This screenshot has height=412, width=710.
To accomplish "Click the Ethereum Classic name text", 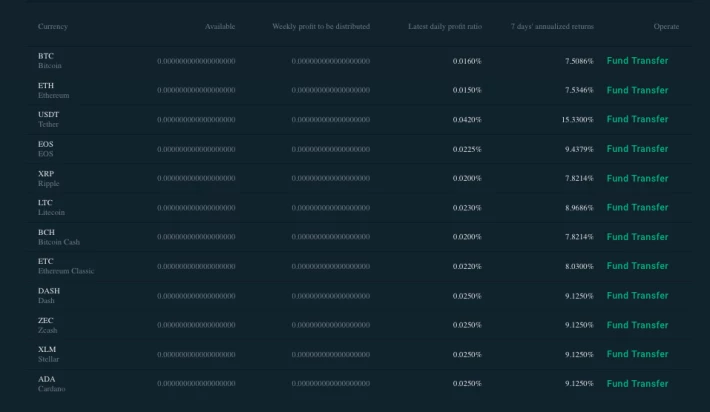I will pos(66,271).
